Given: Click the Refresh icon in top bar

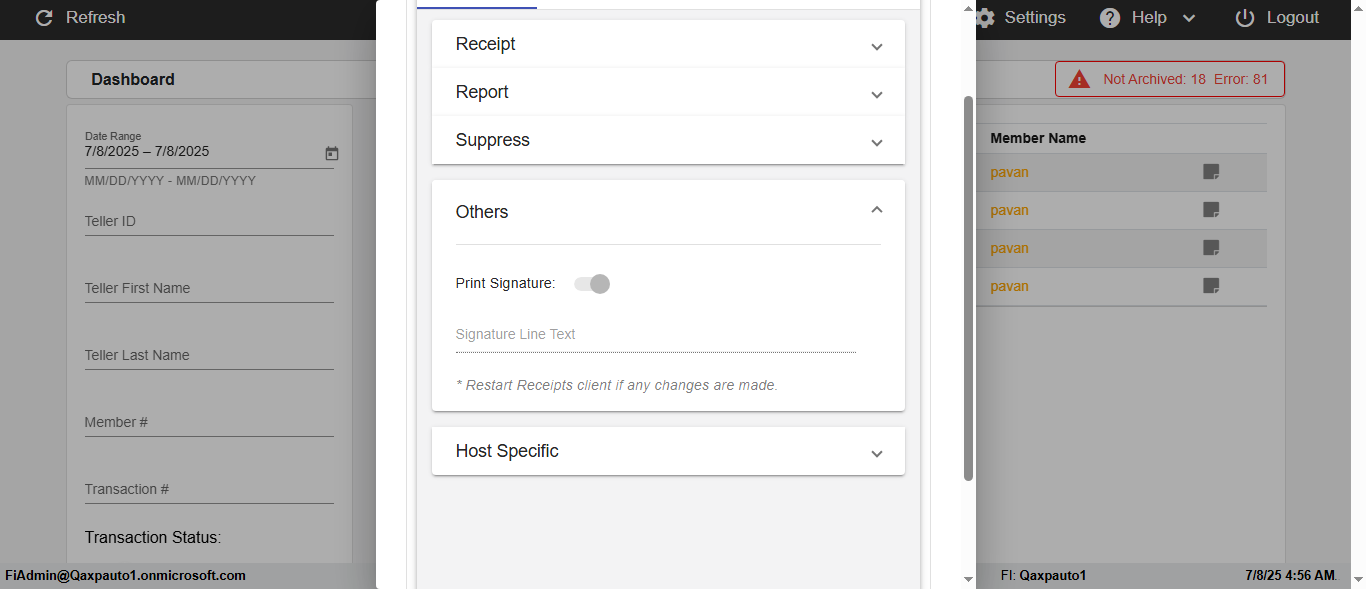Looking at the screenshot, I should (43, 18).
